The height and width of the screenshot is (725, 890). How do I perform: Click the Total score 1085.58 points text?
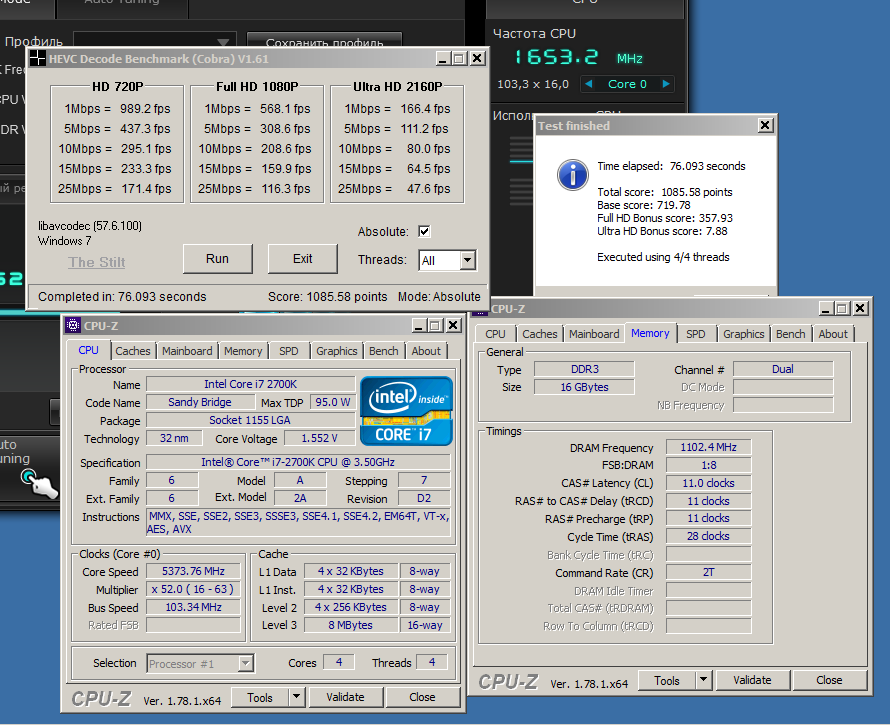[665, 192]
